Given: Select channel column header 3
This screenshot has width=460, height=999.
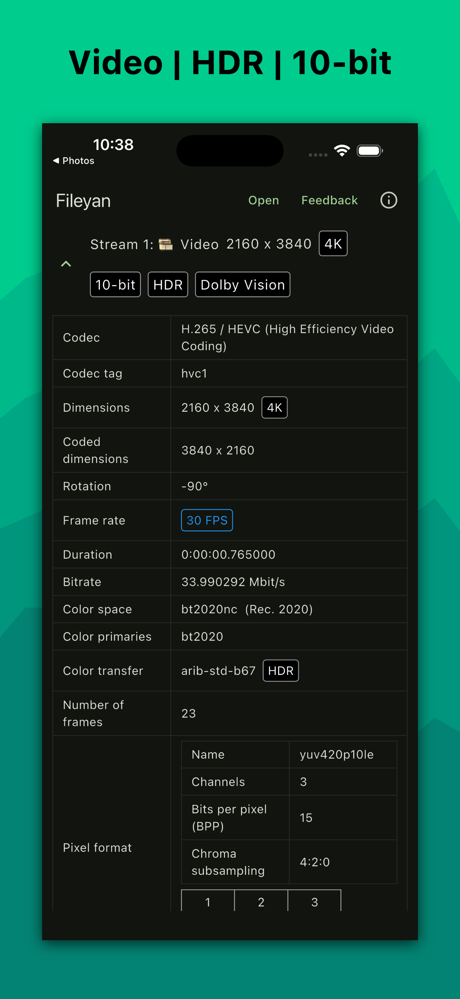Looking at the screenshot, I should (314, 903).
